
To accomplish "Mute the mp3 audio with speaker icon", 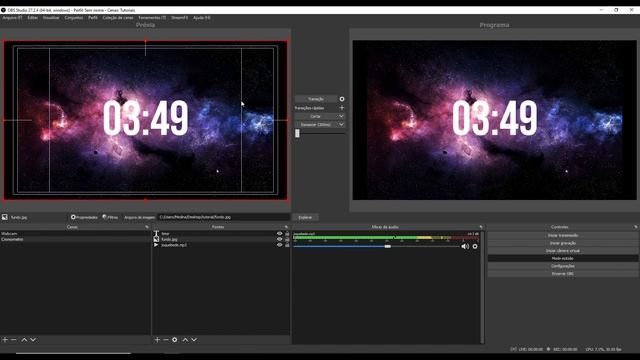I will (x=465, y=246).
